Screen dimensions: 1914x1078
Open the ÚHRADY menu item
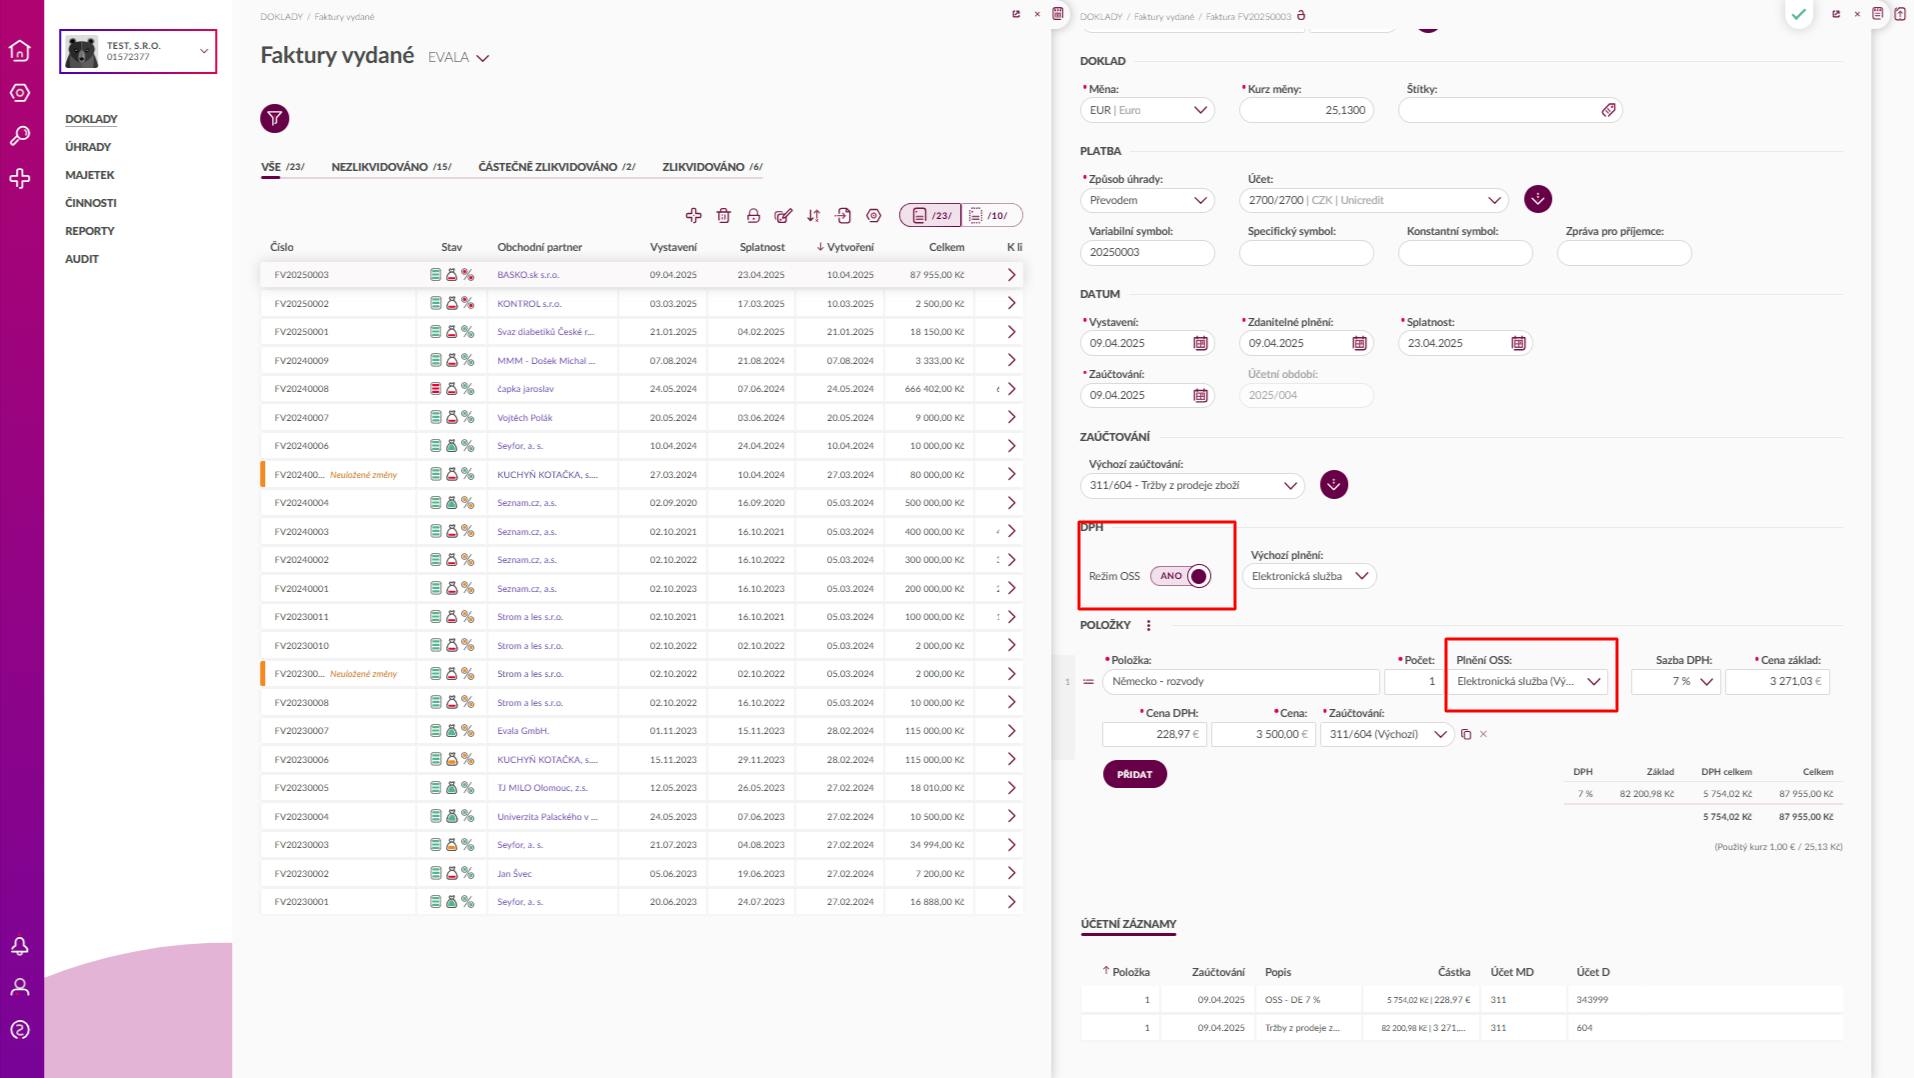coord(88,147)
